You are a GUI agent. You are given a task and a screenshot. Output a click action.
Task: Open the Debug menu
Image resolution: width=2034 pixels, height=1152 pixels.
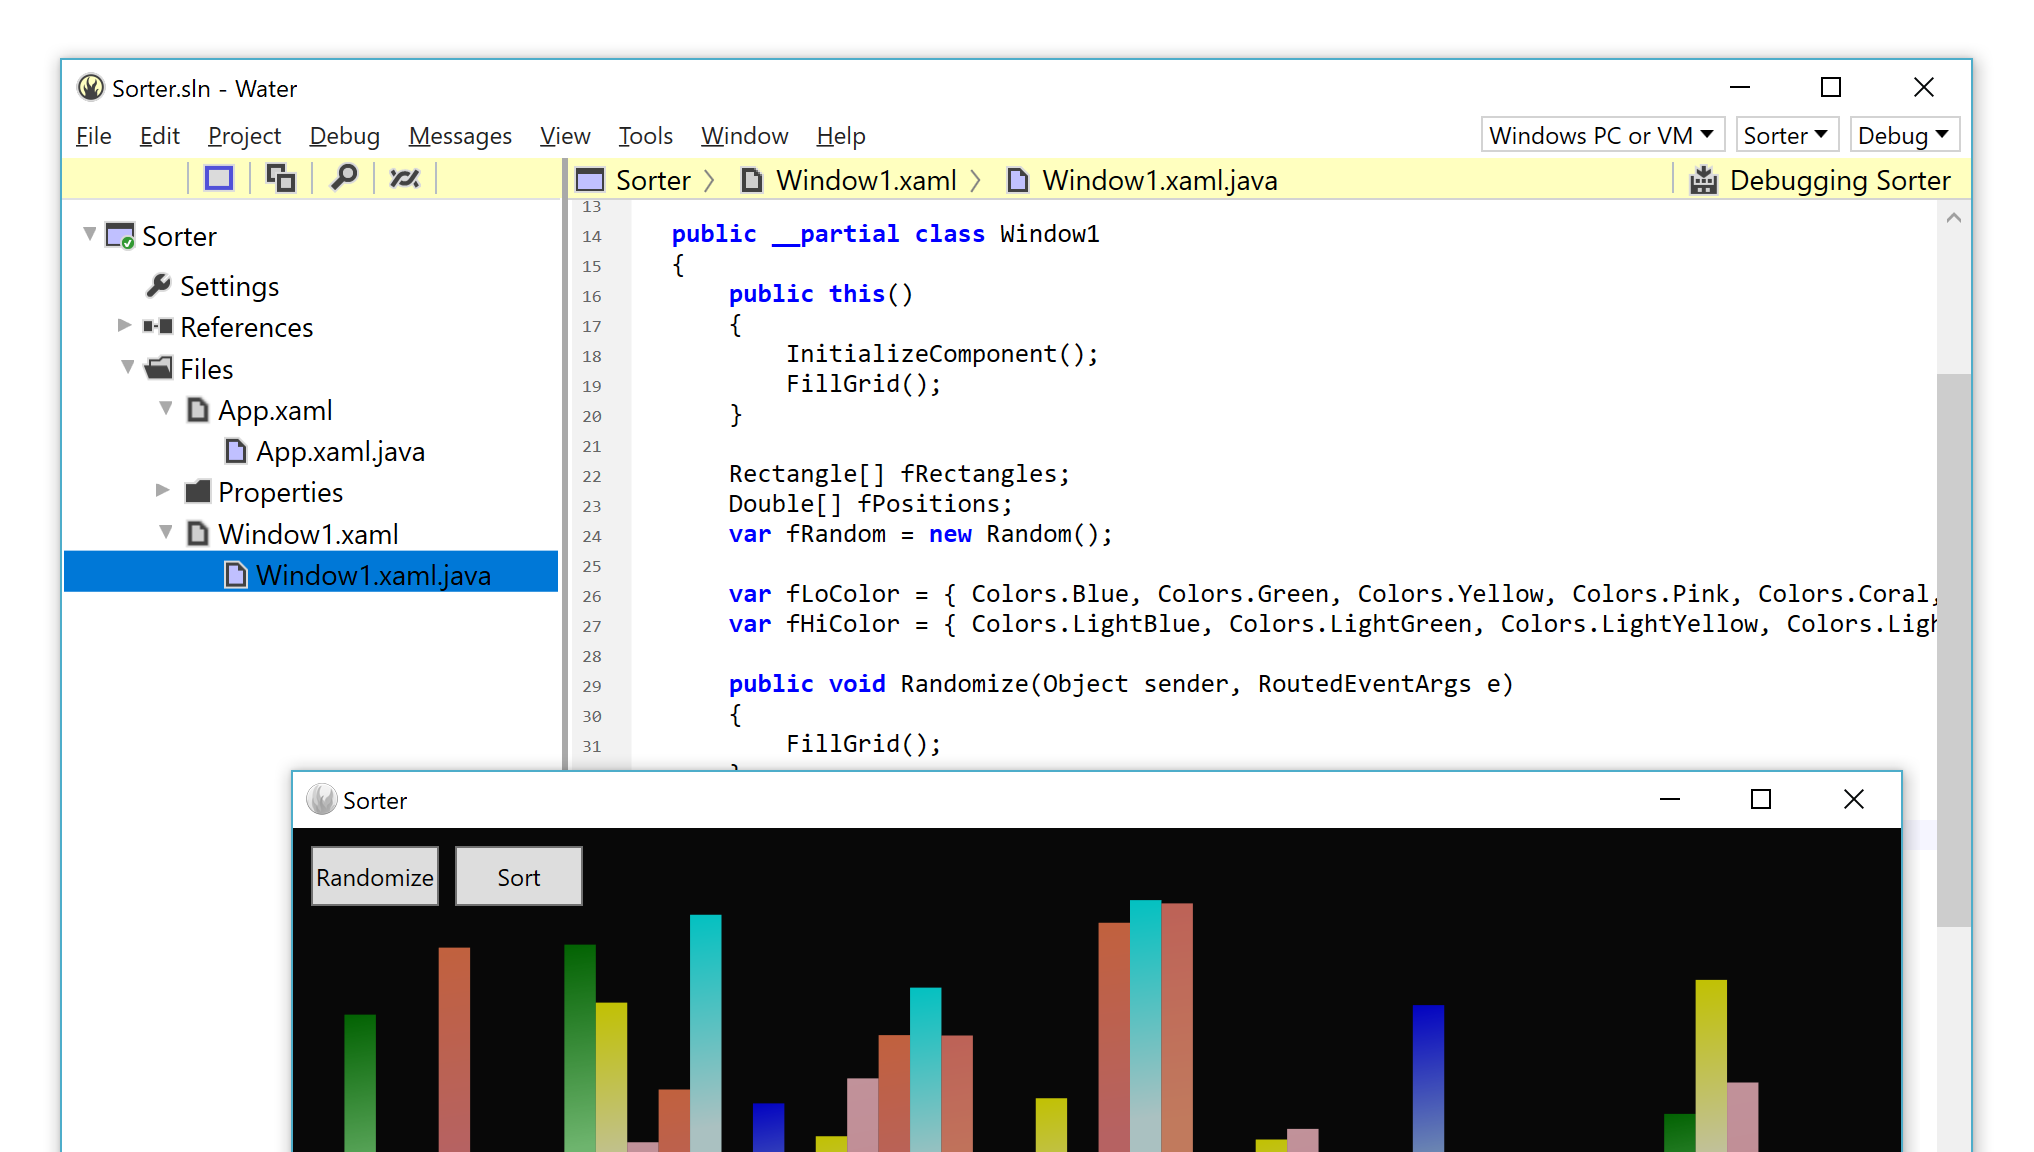pos(344,135)
